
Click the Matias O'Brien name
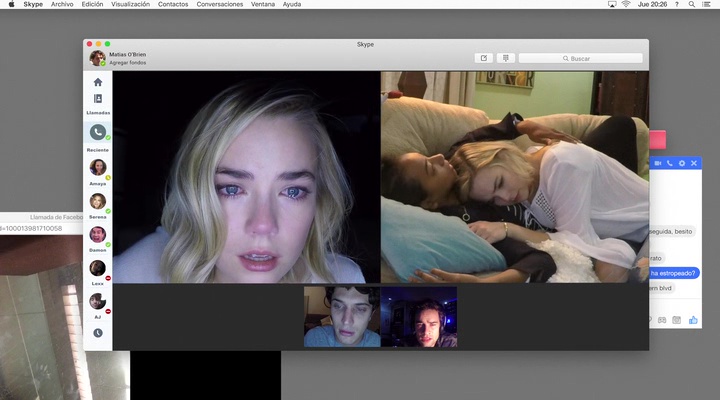click(128, 54)
